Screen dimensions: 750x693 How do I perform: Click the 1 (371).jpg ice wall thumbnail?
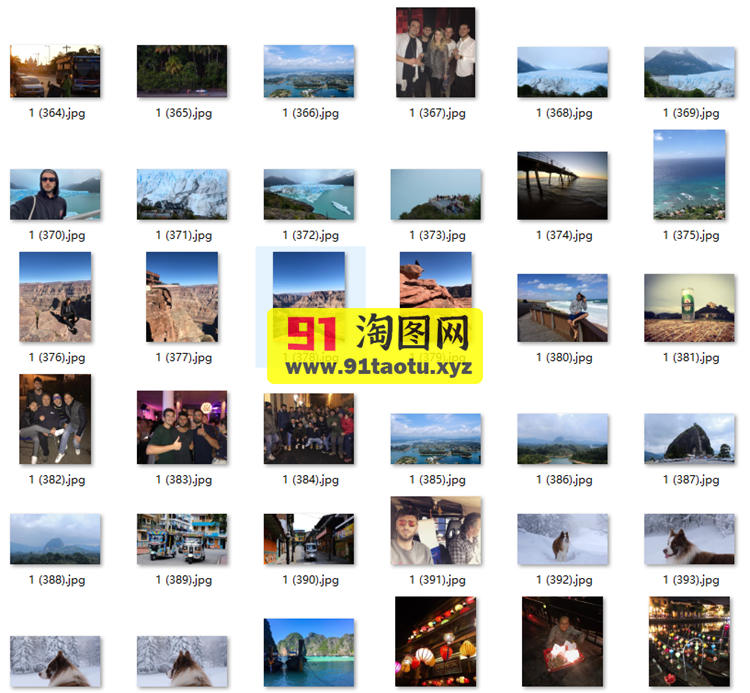[x=182, y=194]
